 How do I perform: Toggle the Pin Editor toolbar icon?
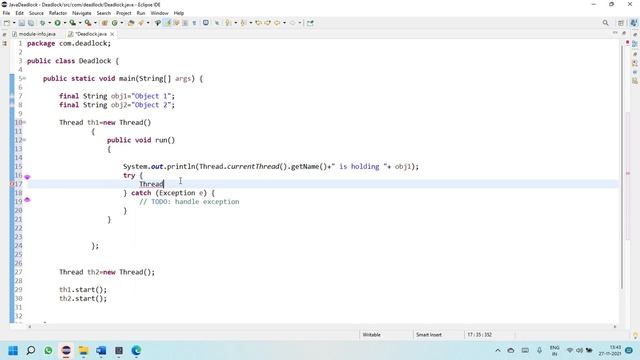point(310,23)
